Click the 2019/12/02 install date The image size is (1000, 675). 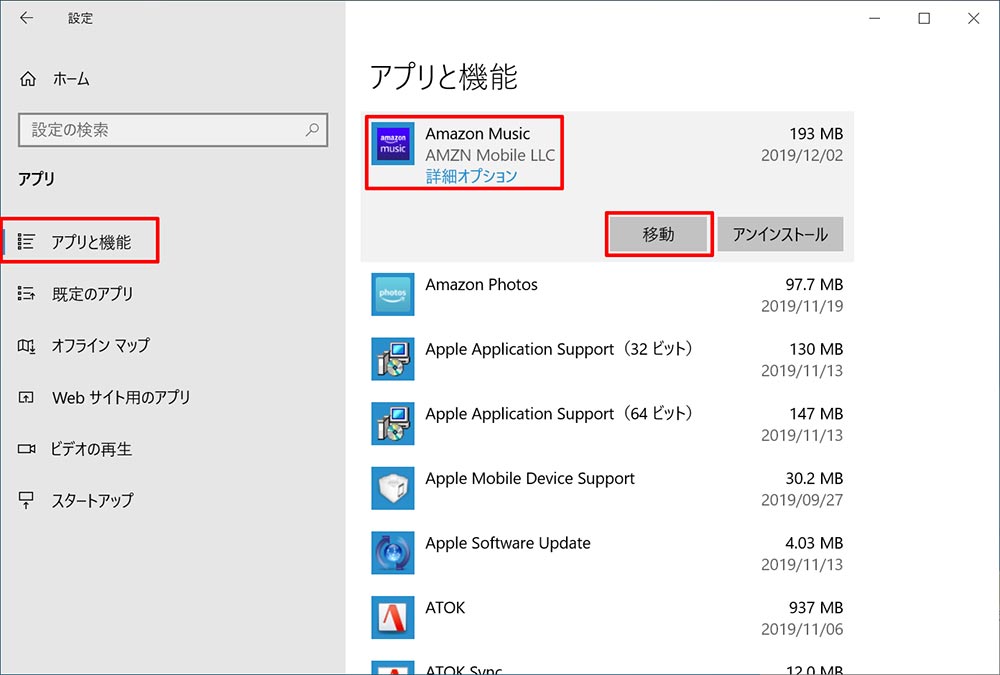[x=802, y=155]
